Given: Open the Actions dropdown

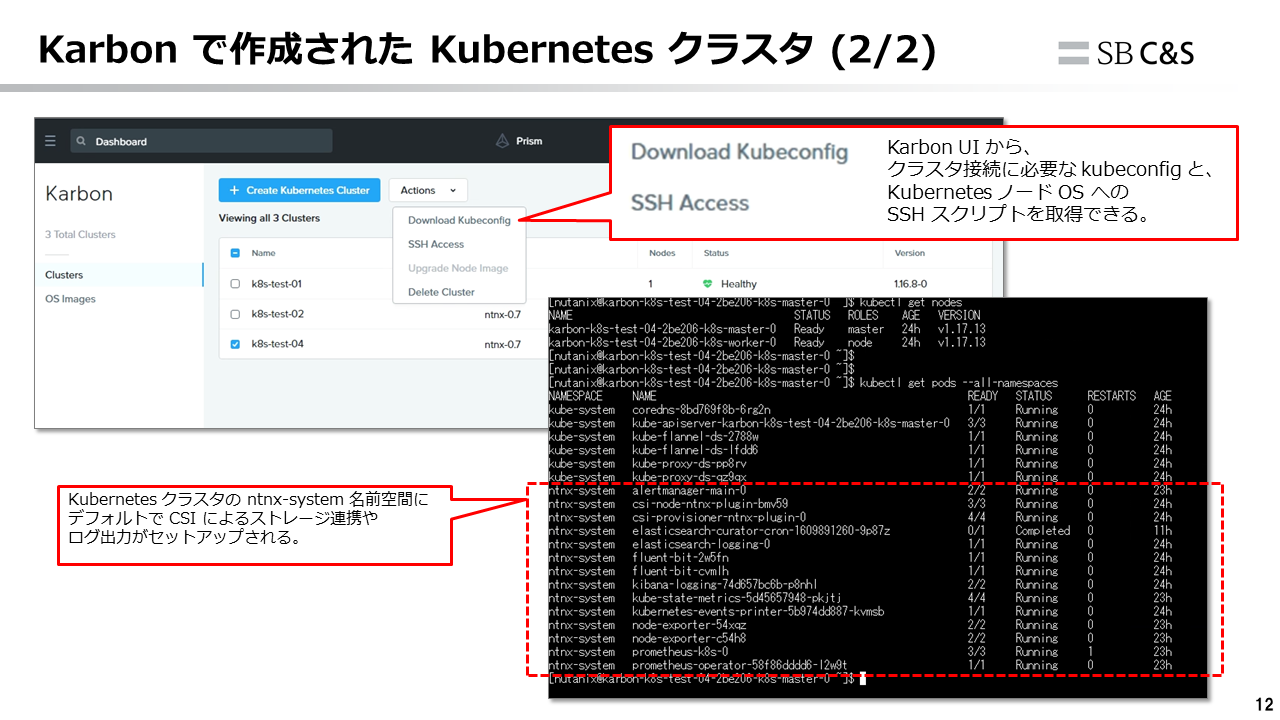Looking at the screenshot, I should click(427, 190).
